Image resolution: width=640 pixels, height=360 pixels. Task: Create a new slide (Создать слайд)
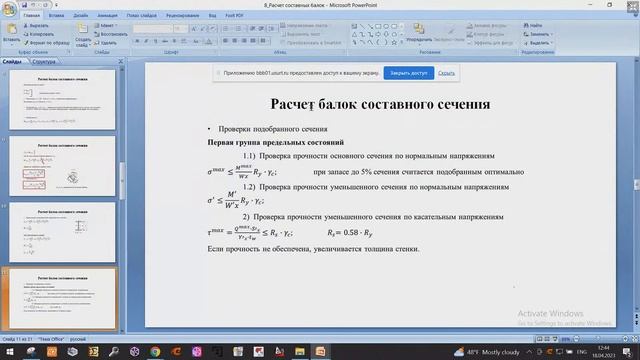click(x=83, y=35)
